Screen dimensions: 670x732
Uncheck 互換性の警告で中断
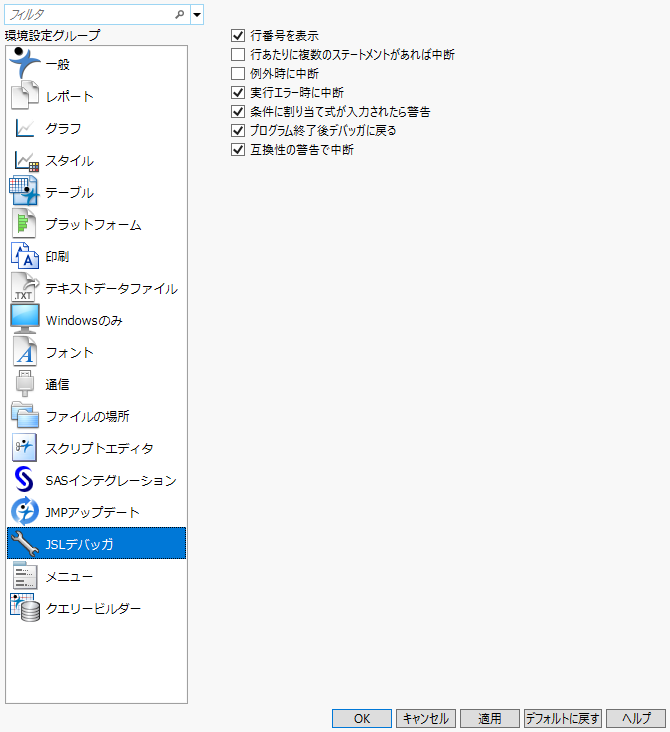(x=238, y=149)
